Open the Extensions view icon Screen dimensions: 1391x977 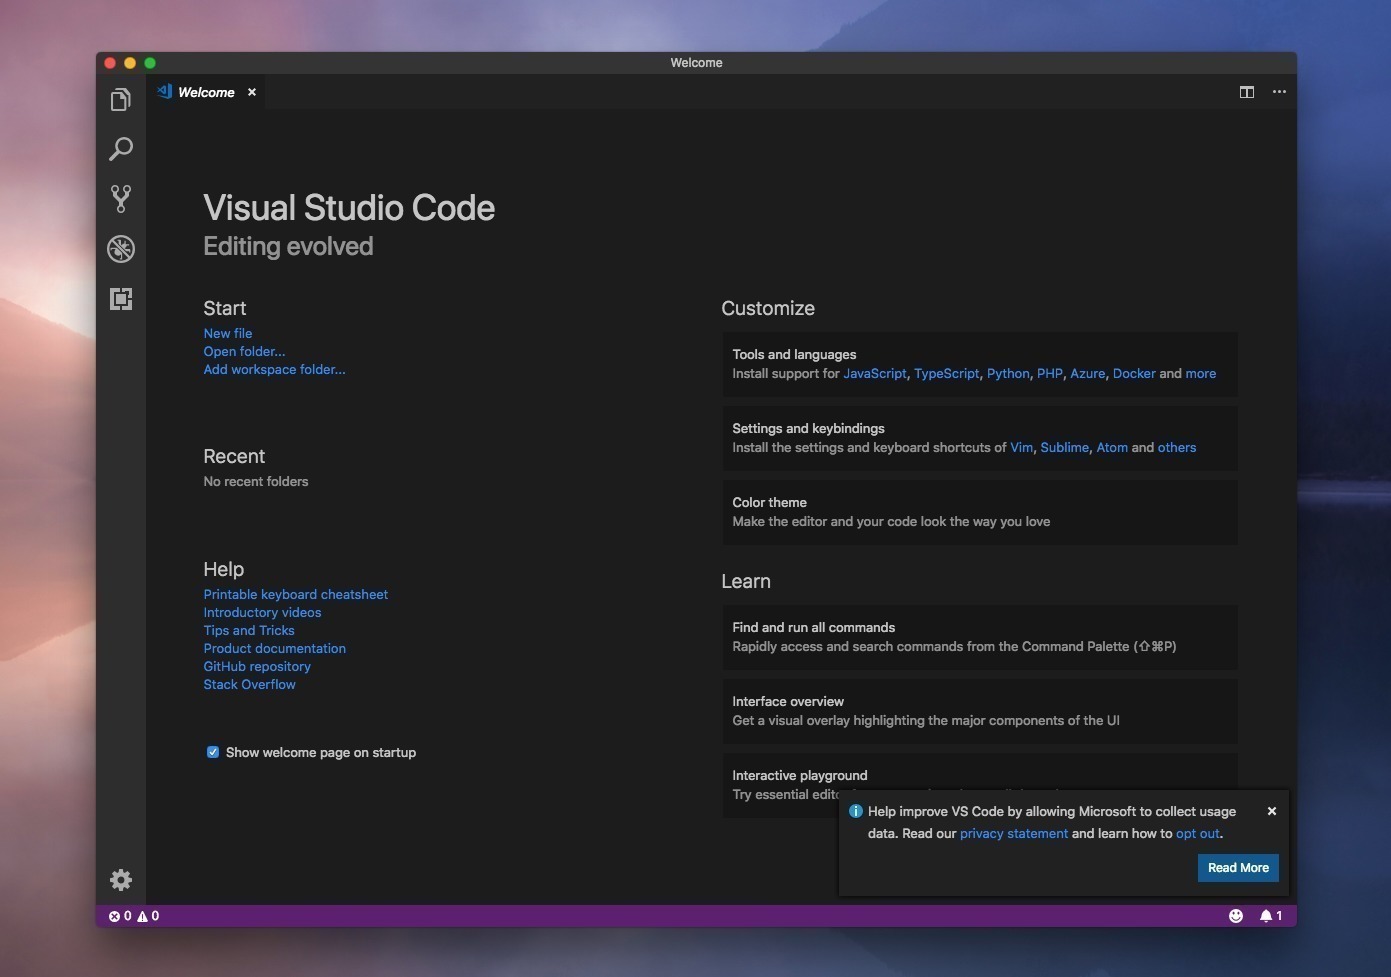coord(121,298)
